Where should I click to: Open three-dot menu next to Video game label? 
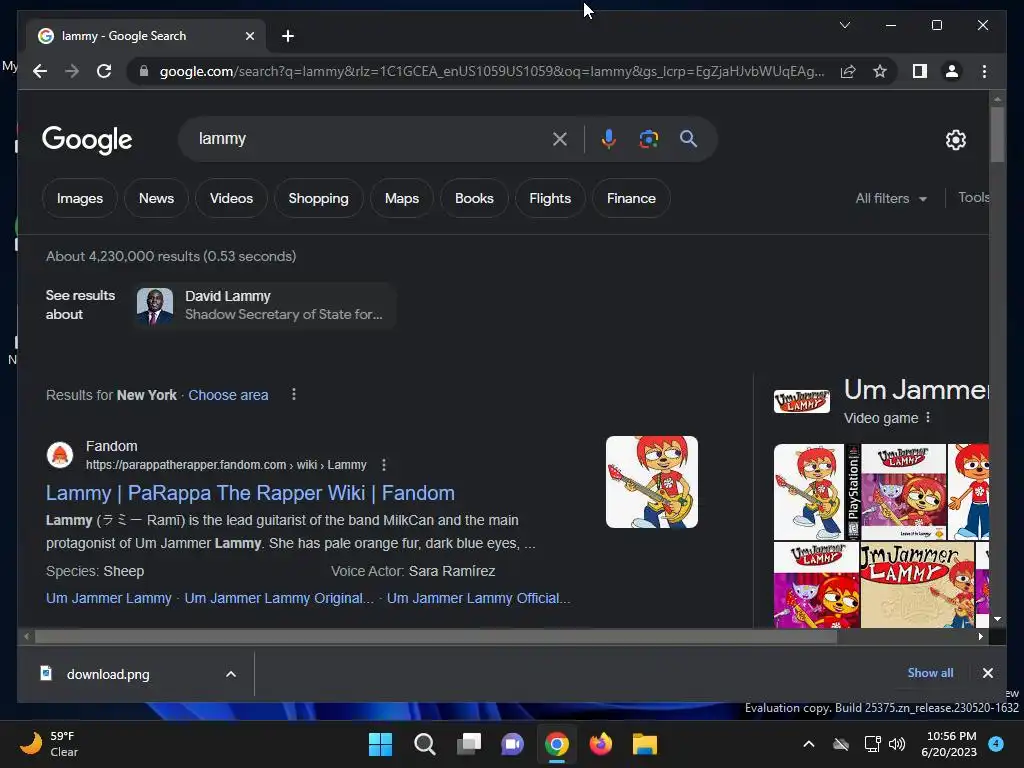coord(928,417)
